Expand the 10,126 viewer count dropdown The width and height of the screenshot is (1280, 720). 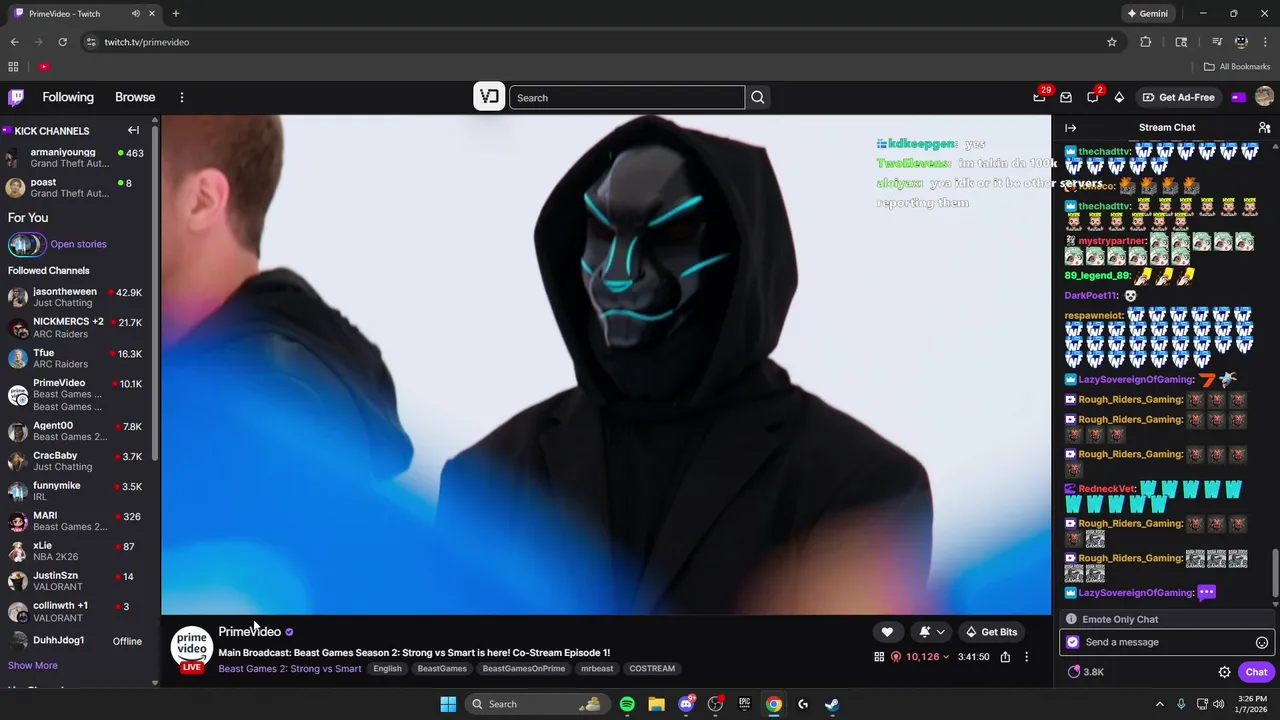pyautogui.click(x=920, y=657)
